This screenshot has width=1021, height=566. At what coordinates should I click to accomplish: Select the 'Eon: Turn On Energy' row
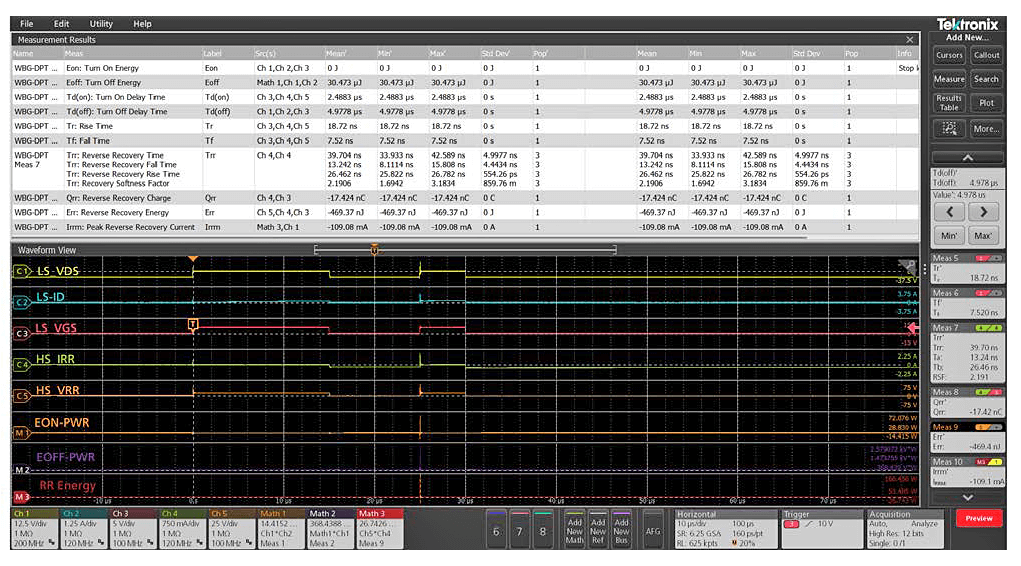click(465, 68)
